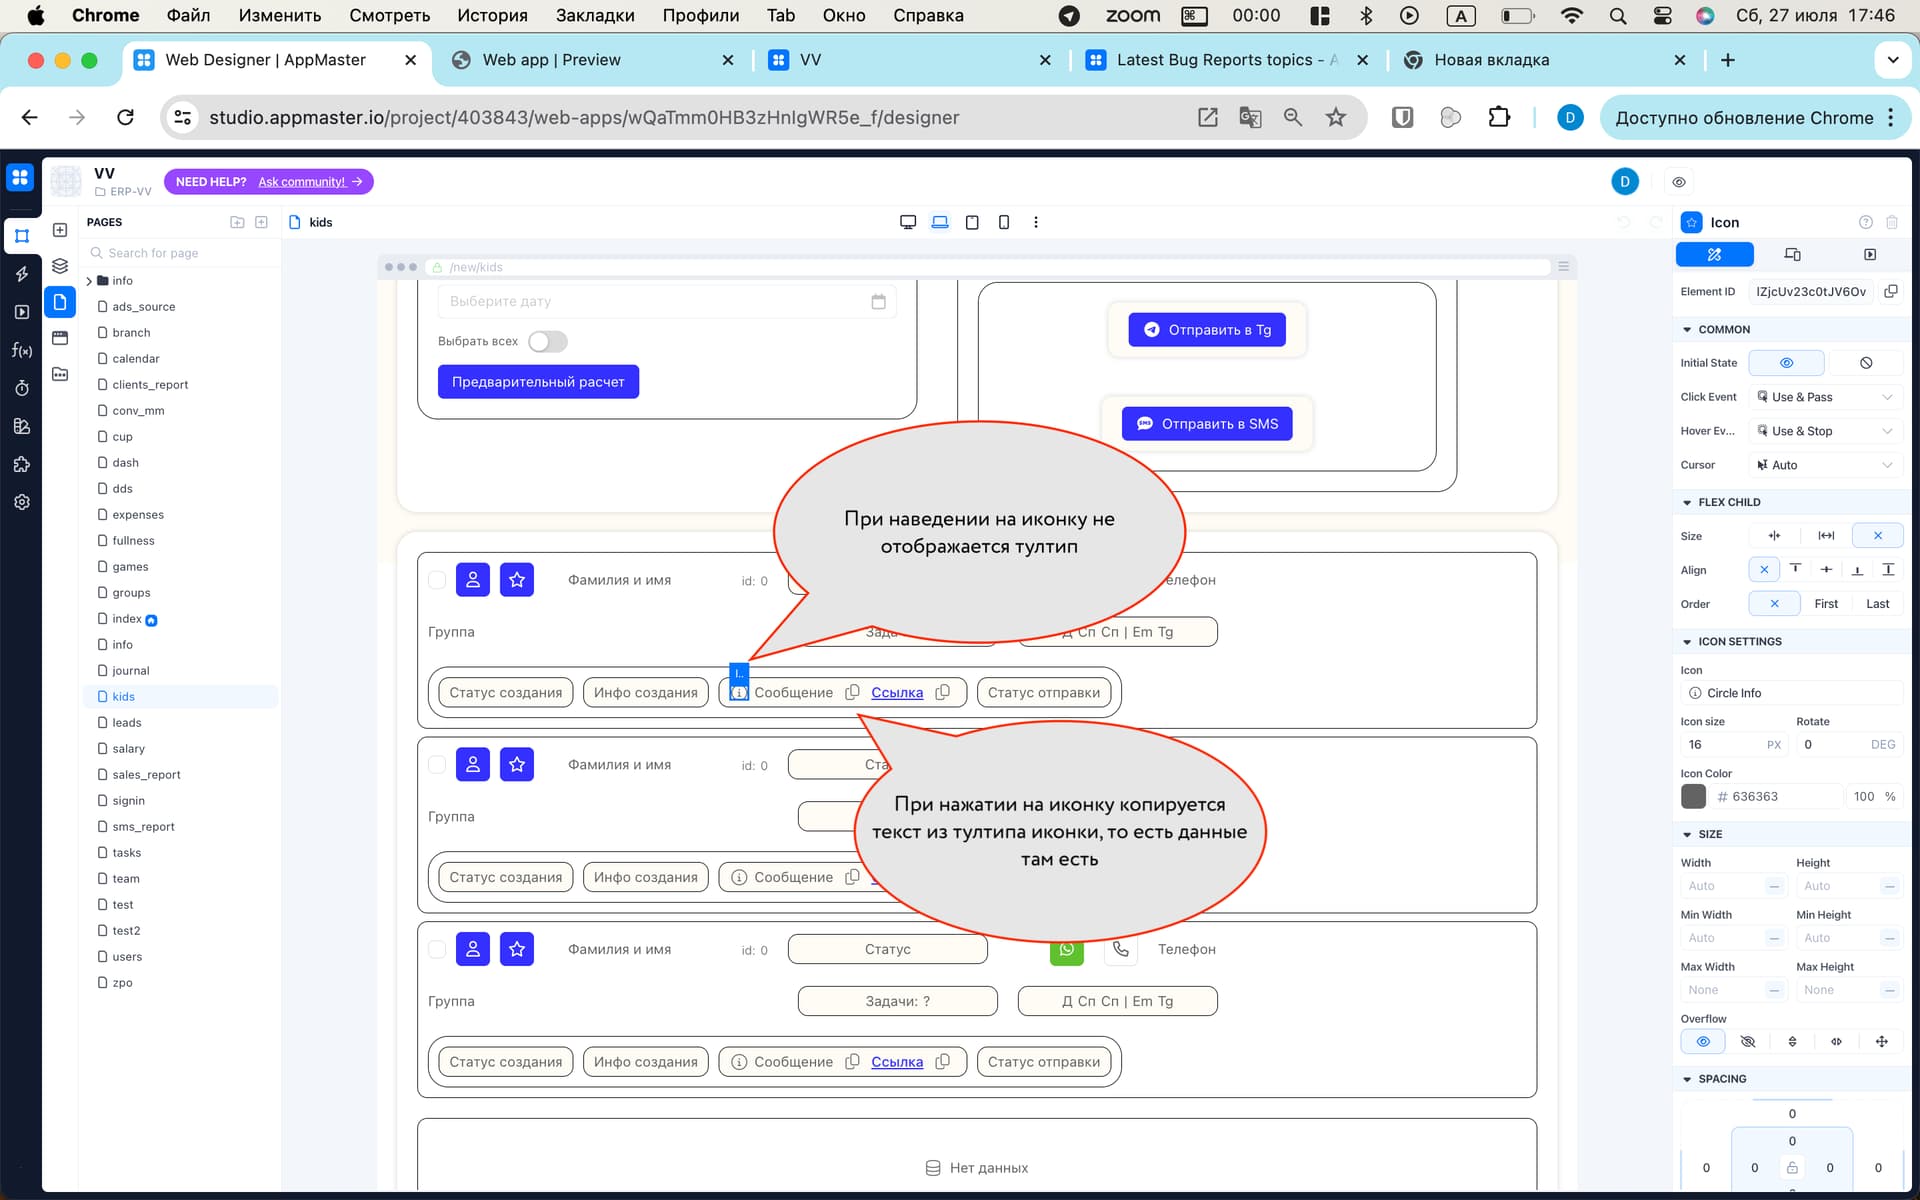Open Icon Color swatch picker
This screenshot has height=1200, width=1920.
(1693, 796)
